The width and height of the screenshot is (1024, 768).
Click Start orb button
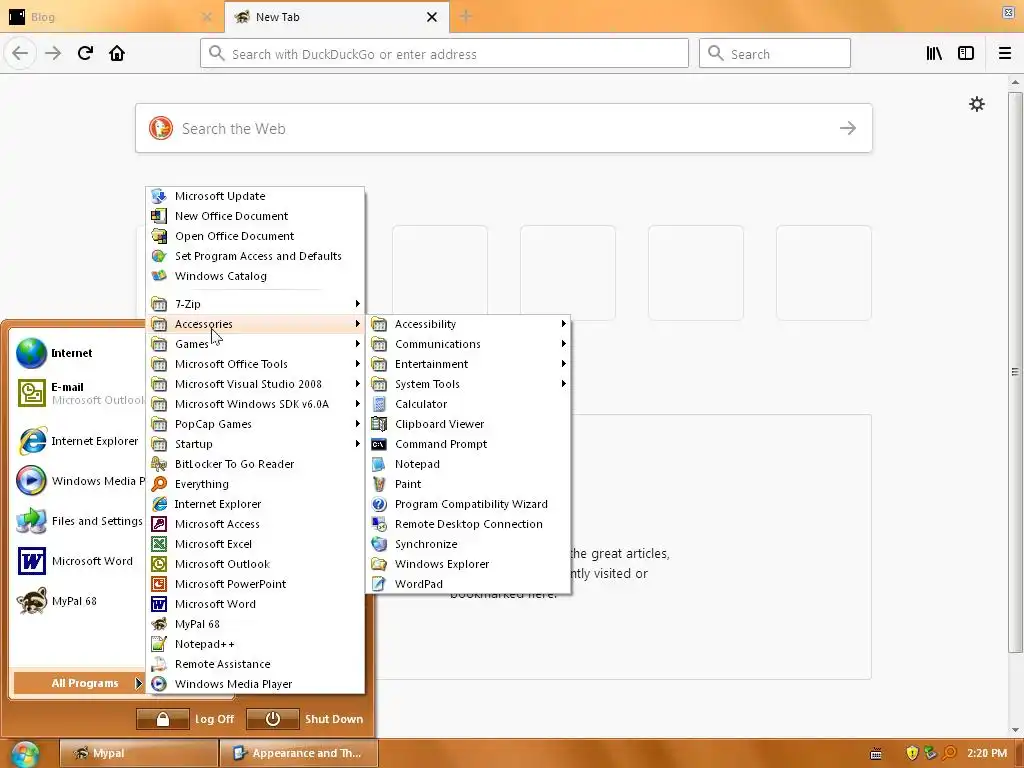click(25, 754)
